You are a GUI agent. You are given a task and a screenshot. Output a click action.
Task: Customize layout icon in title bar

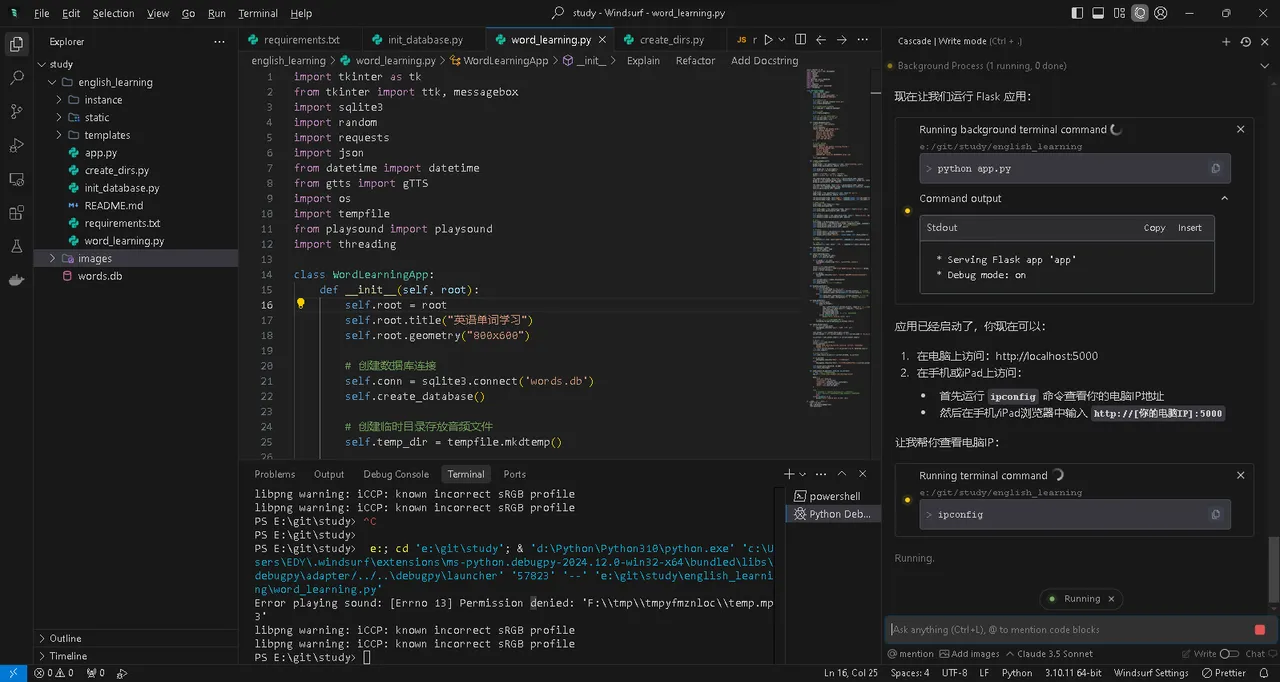1119,13
